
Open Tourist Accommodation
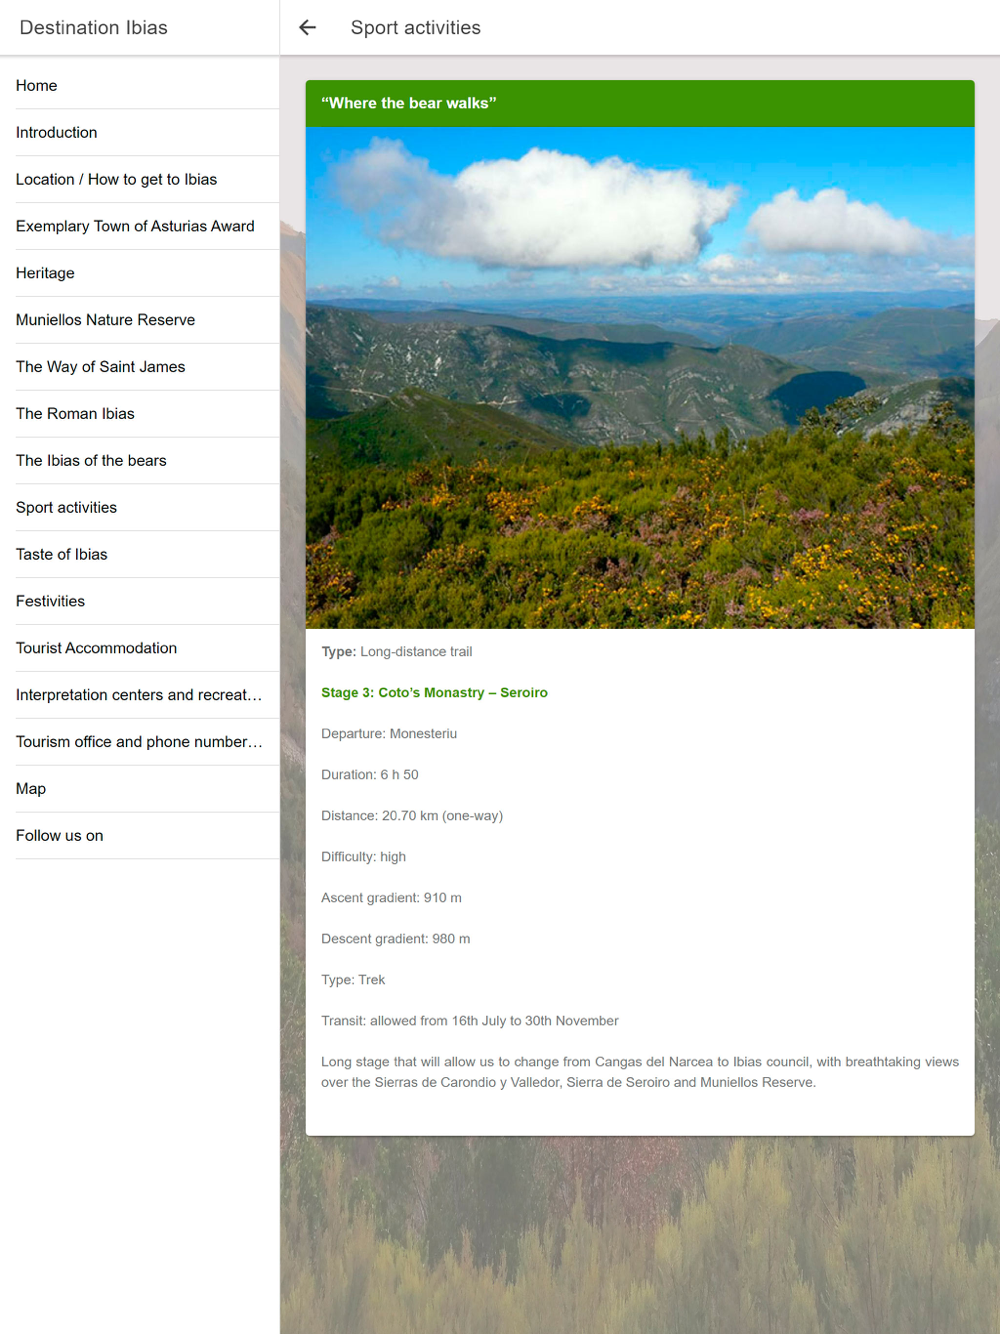point(140,650)
